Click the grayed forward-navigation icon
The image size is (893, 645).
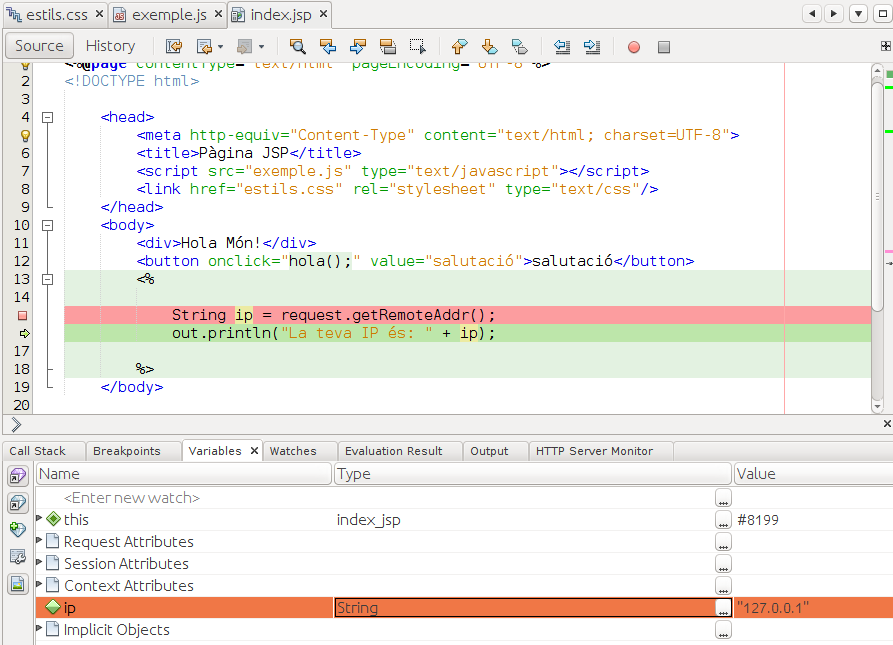click(x=244, y=47)
